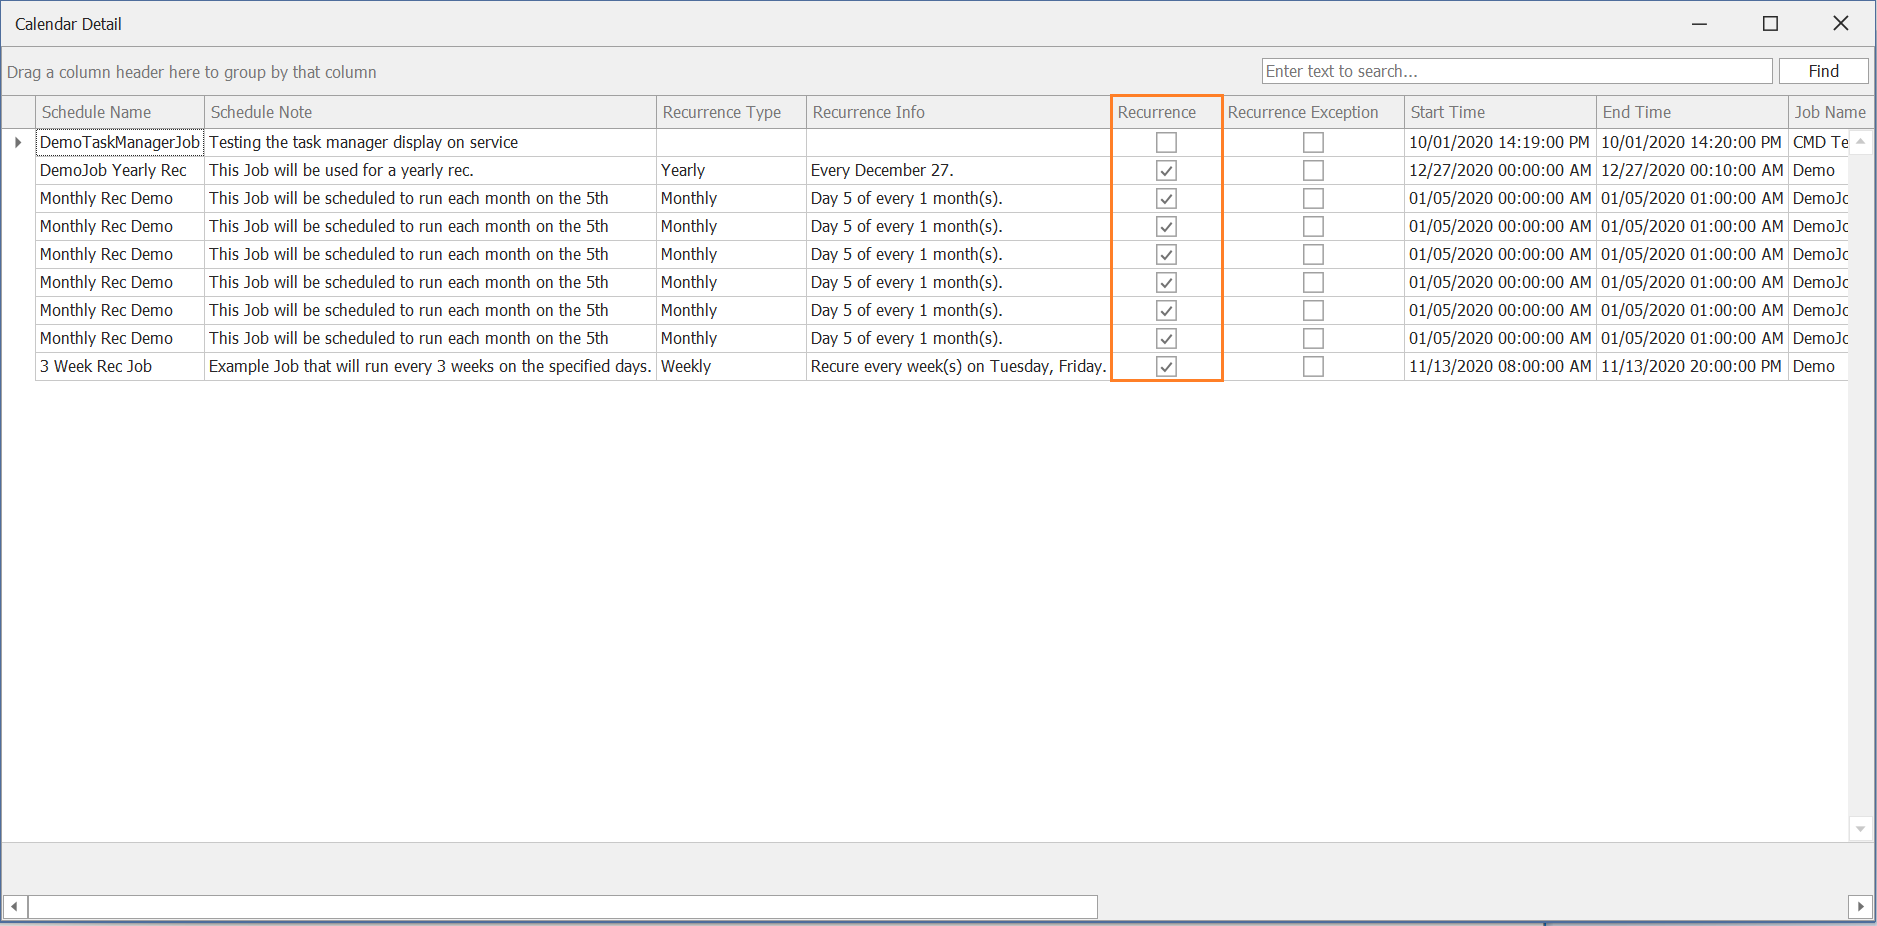Maximize the Calendar Detail window
Image resolution: width=1877 pixels, height=926 pixels.
[x=1770, y=24]
